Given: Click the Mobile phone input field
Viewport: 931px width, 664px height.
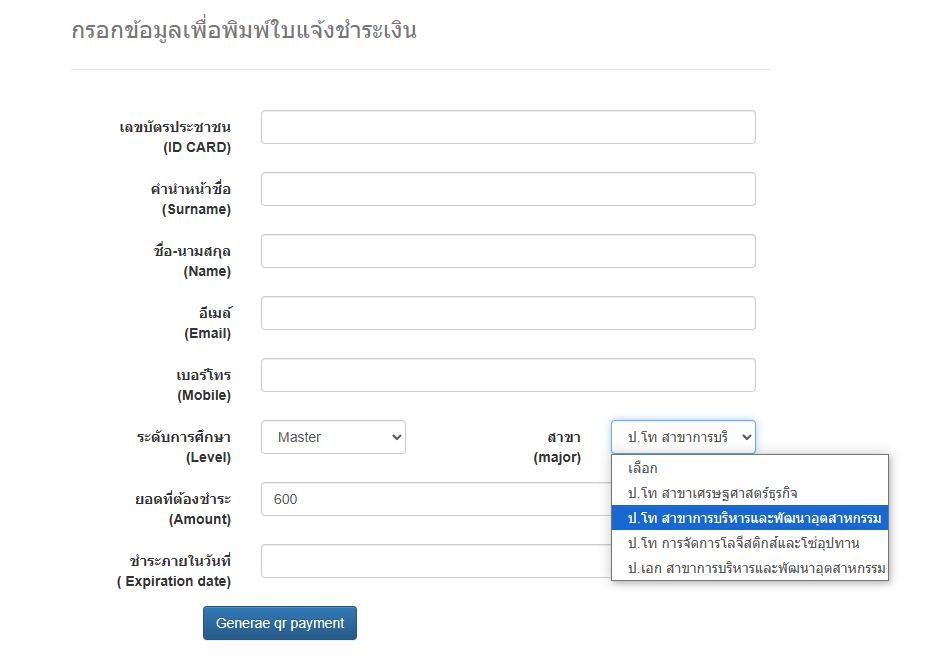Looking at the screenshot, I should 508,375.
